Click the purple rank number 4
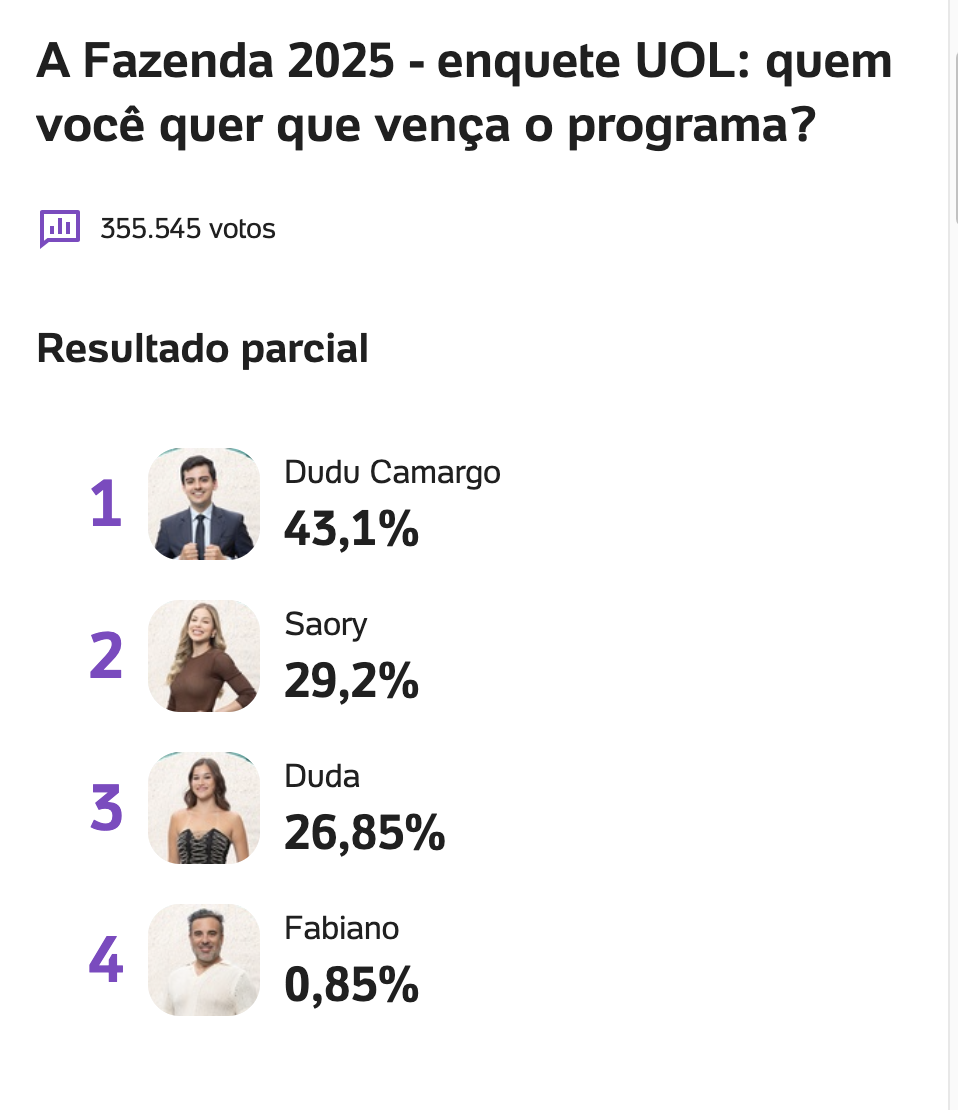 [106, 961]
